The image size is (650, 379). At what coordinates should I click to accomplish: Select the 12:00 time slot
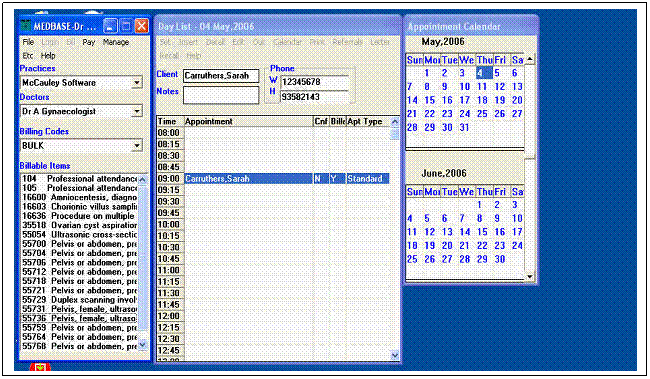pos(169,316)
